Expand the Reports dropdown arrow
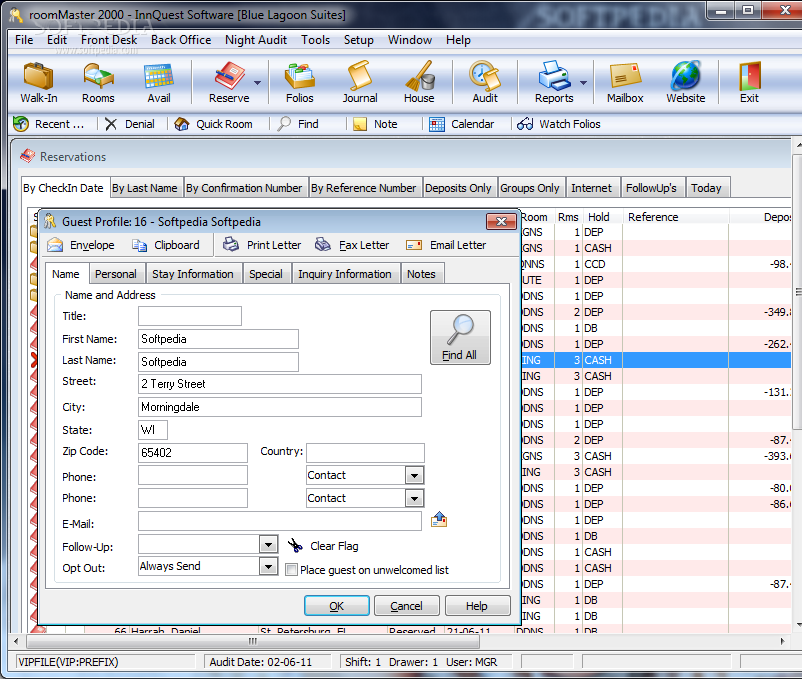Image resolution: width=802 pixels, height=679 pixels. tap(583, 82)
